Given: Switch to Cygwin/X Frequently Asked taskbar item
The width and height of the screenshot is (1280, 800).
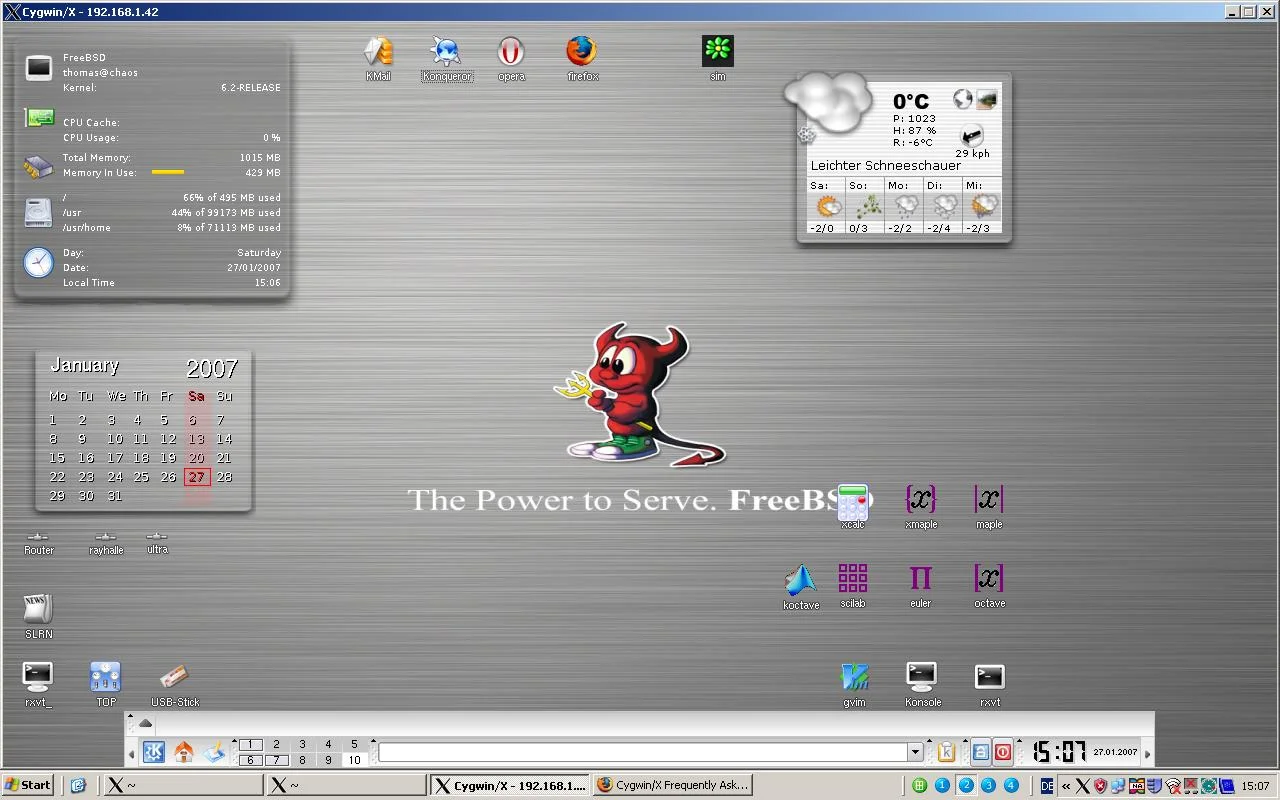Looking at the screenshot, I should tap(672, 786).
